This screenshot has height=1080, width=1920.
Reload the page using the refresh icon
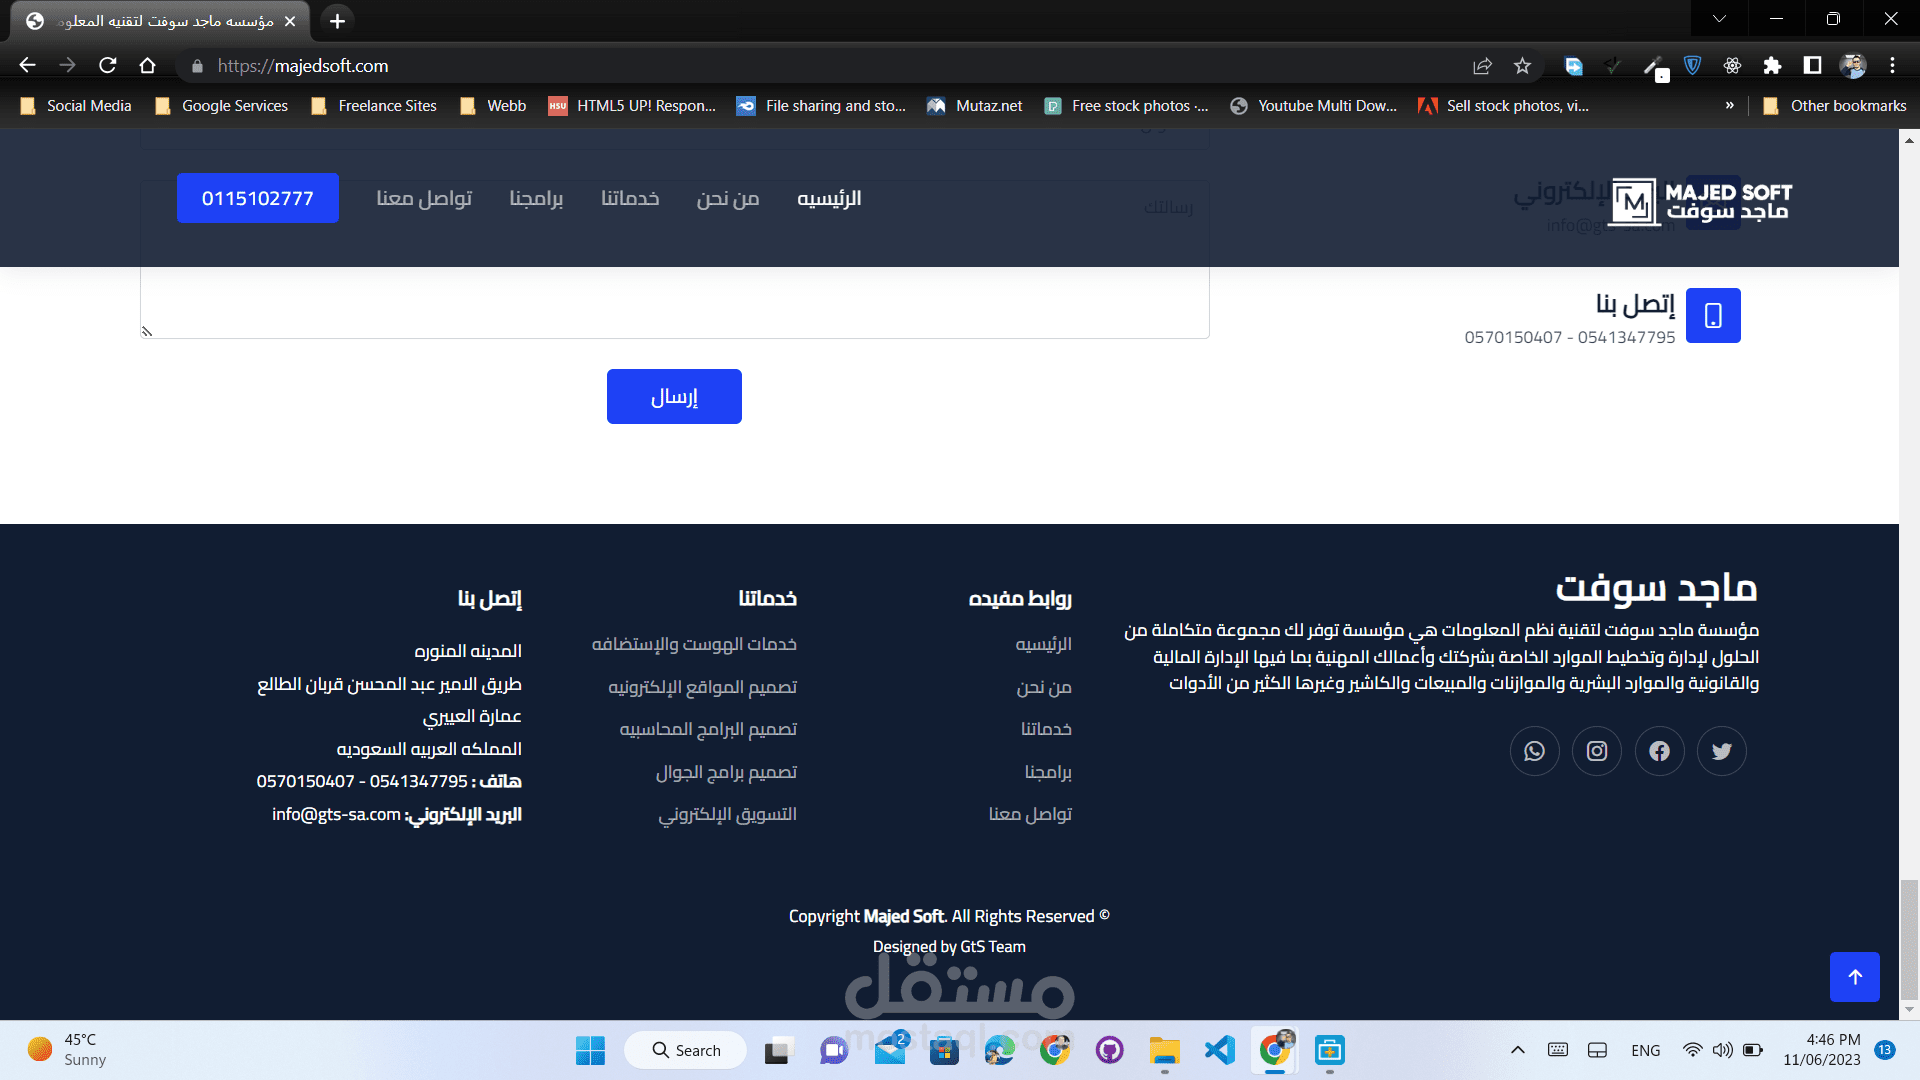tap(108, 66)
